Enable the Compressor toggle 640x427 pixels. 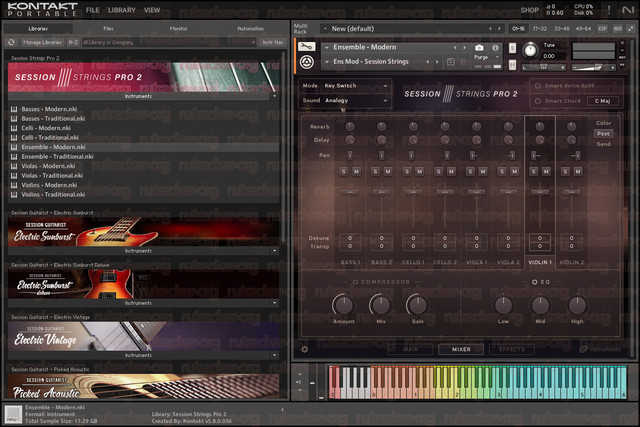[x=355, y=282]
